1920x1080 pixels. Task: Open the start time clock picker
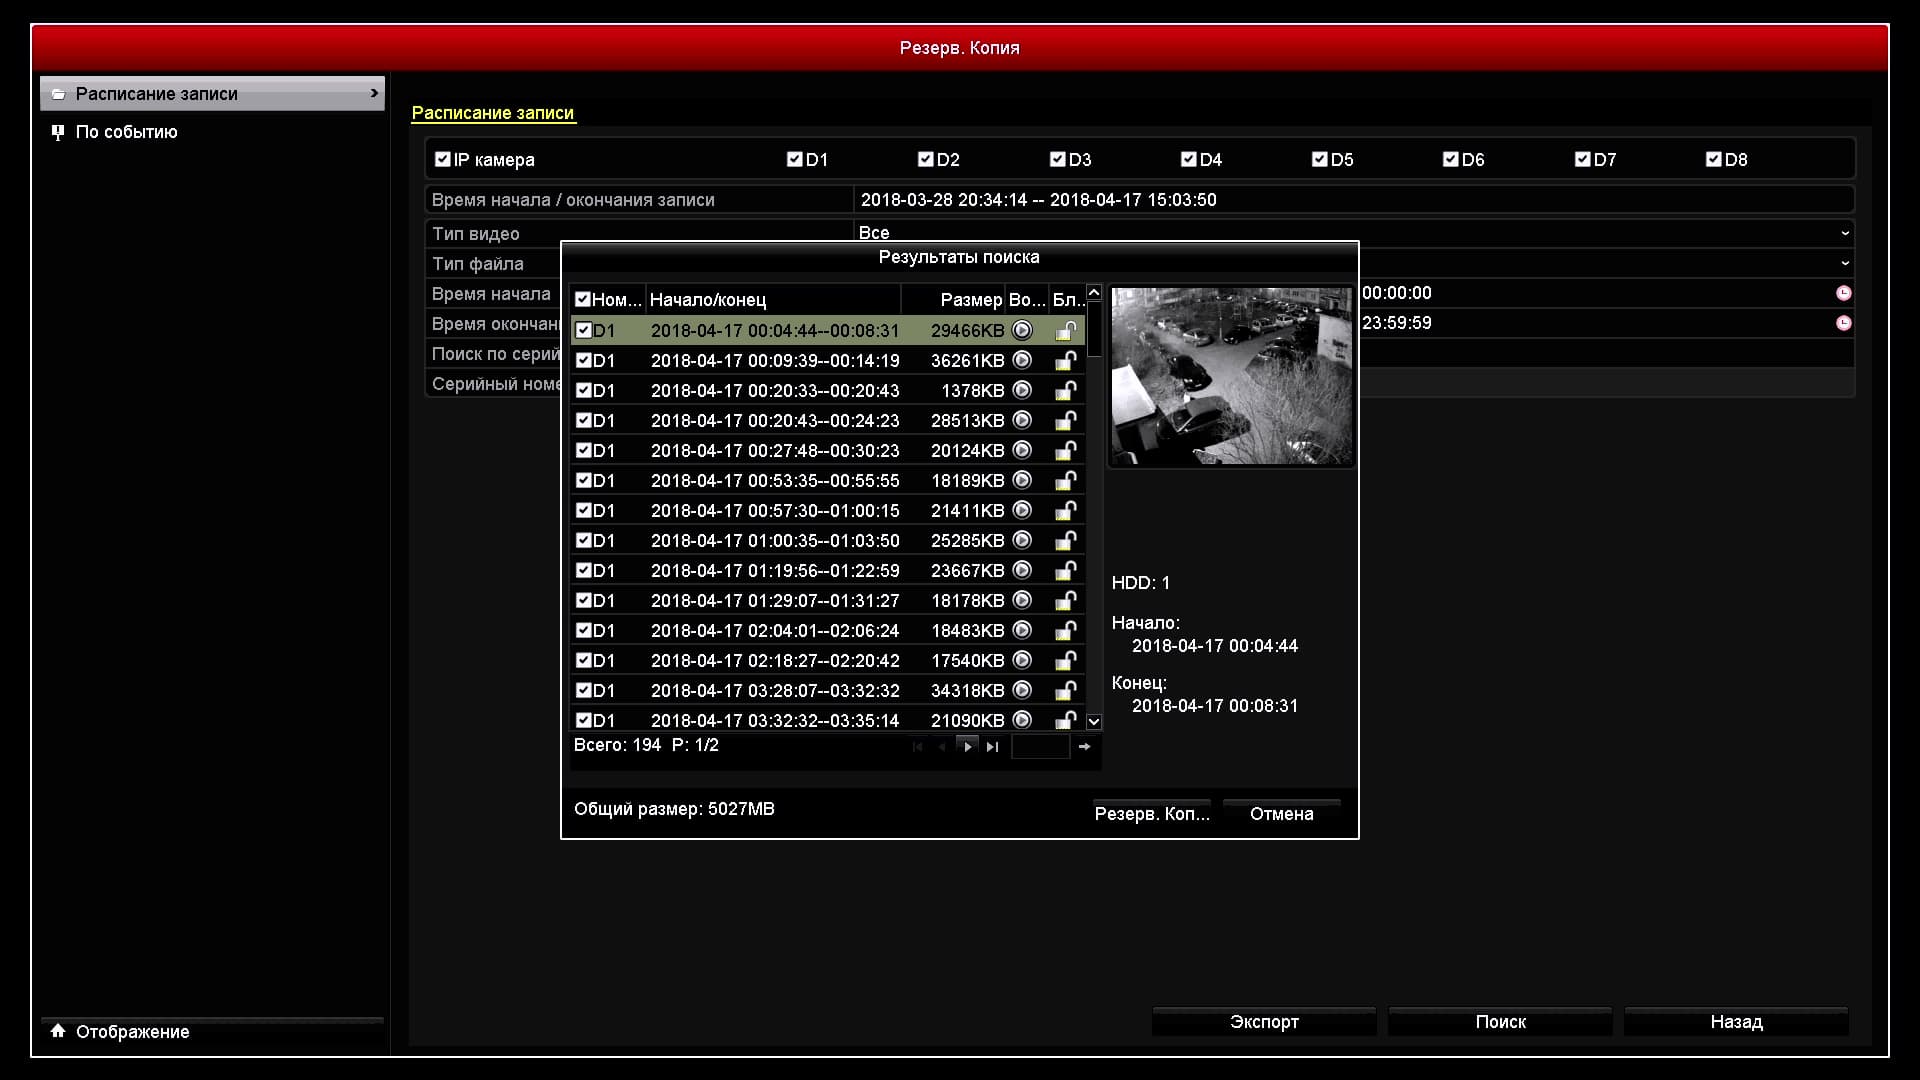[x=1843, y=293]
